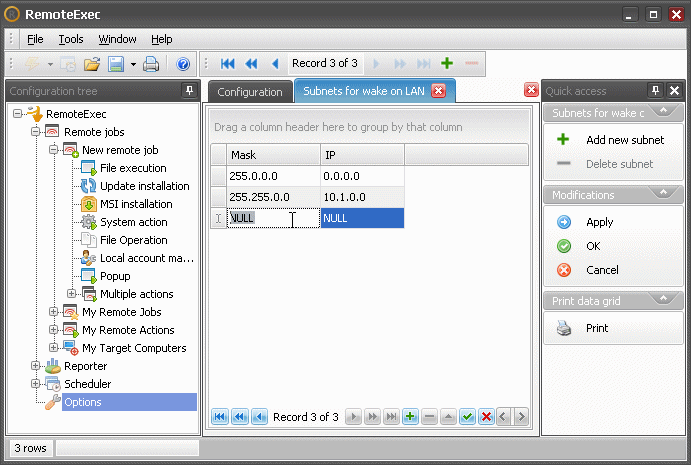Pin the Configuration tree panel
The height and width of the screenshot is (465, 691).
[189, 91]
